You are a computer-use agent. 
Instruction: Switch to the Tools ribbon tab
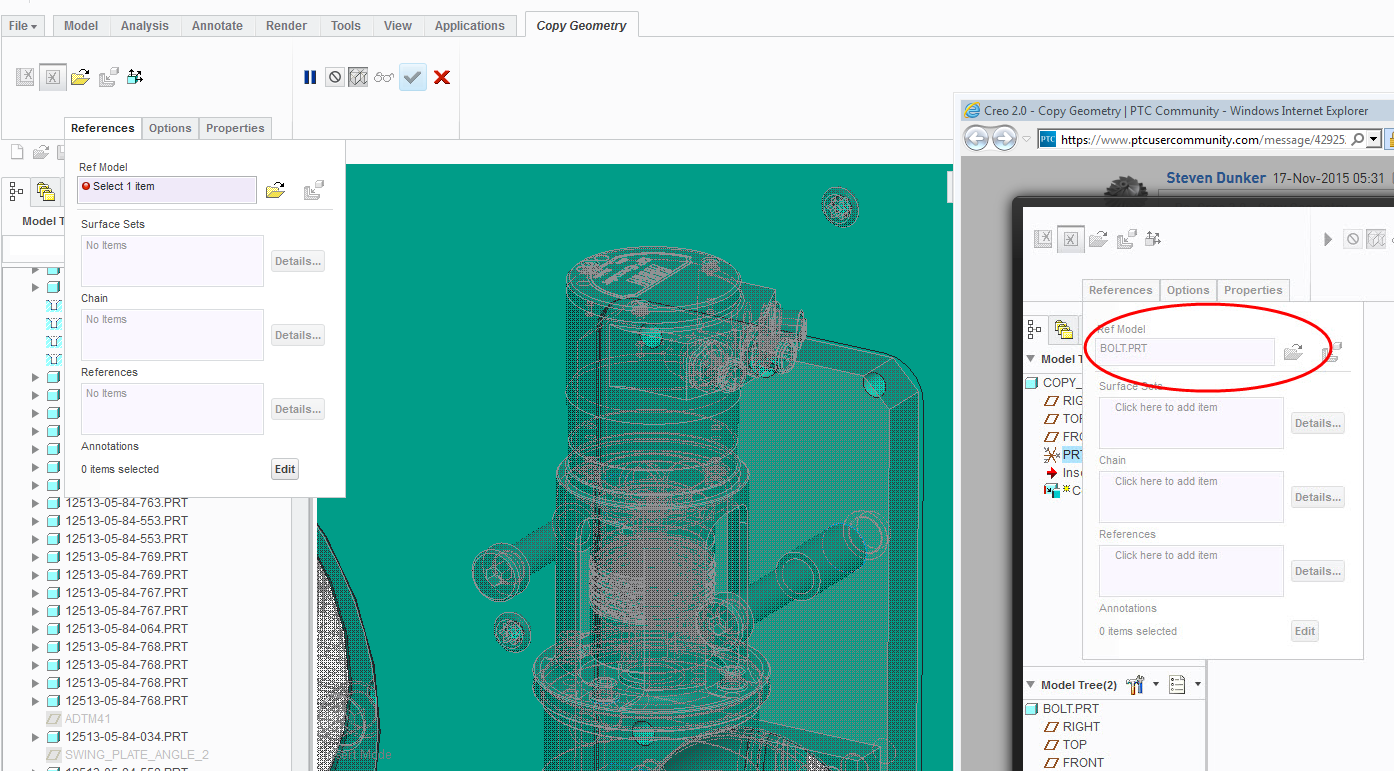tap(346, 26)
